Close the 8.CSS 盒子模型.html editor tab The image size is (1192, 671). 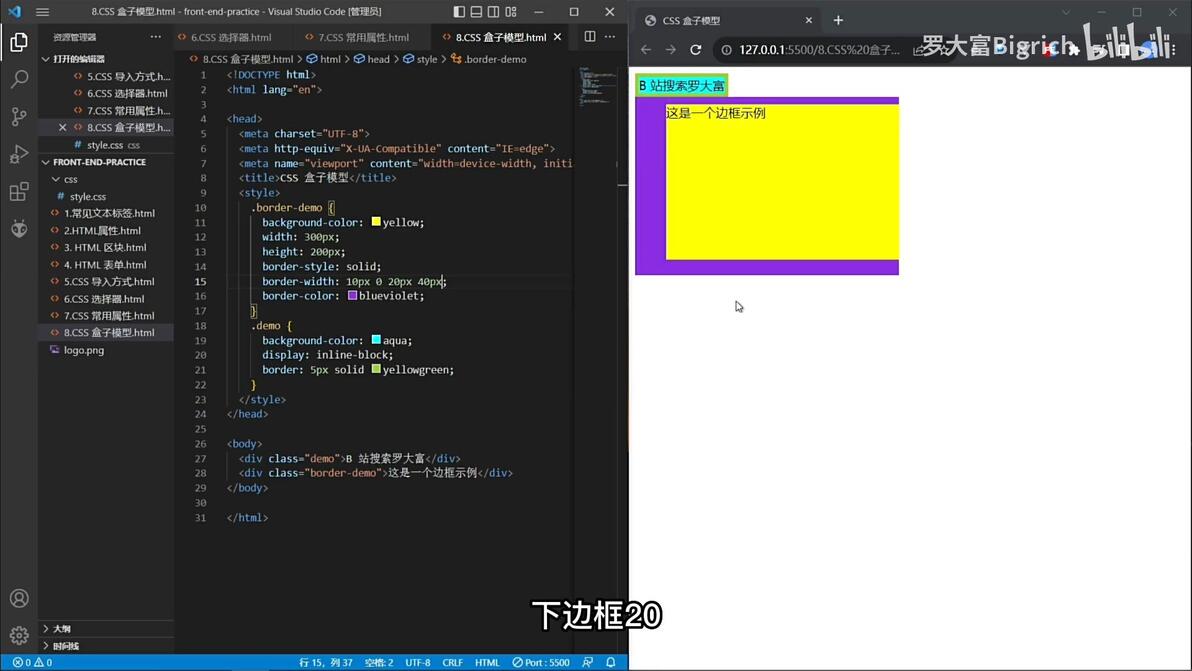(557, 36)
